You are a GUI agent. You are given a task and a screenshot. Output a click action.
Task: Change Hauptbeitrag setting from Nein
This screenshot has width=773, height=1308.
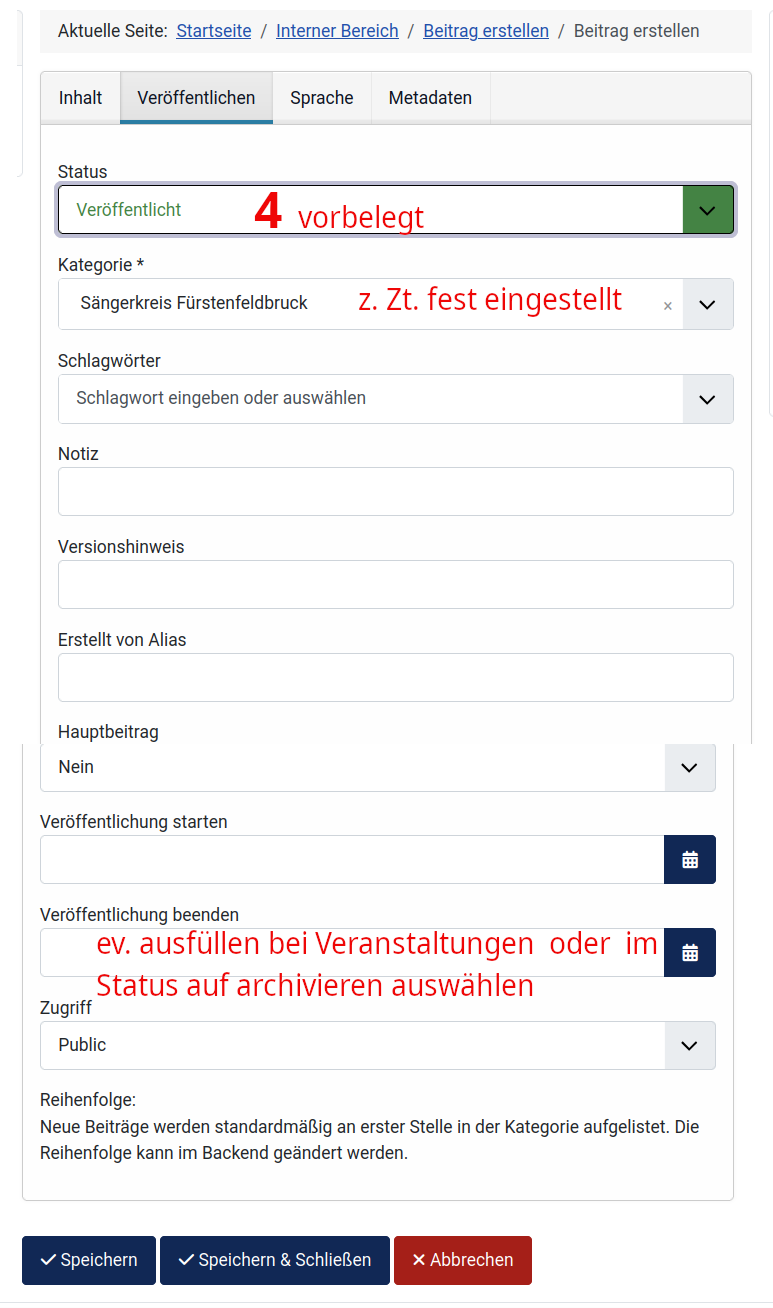click(690, 767)
